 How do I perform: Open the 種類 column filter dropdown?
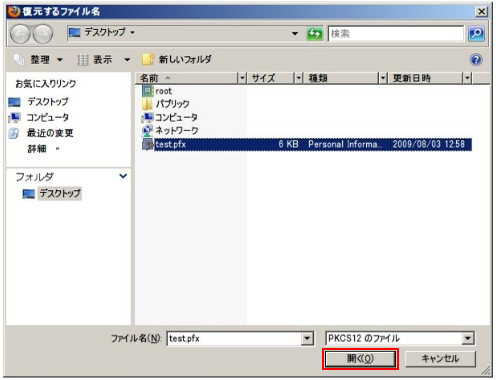pos(383,78)
